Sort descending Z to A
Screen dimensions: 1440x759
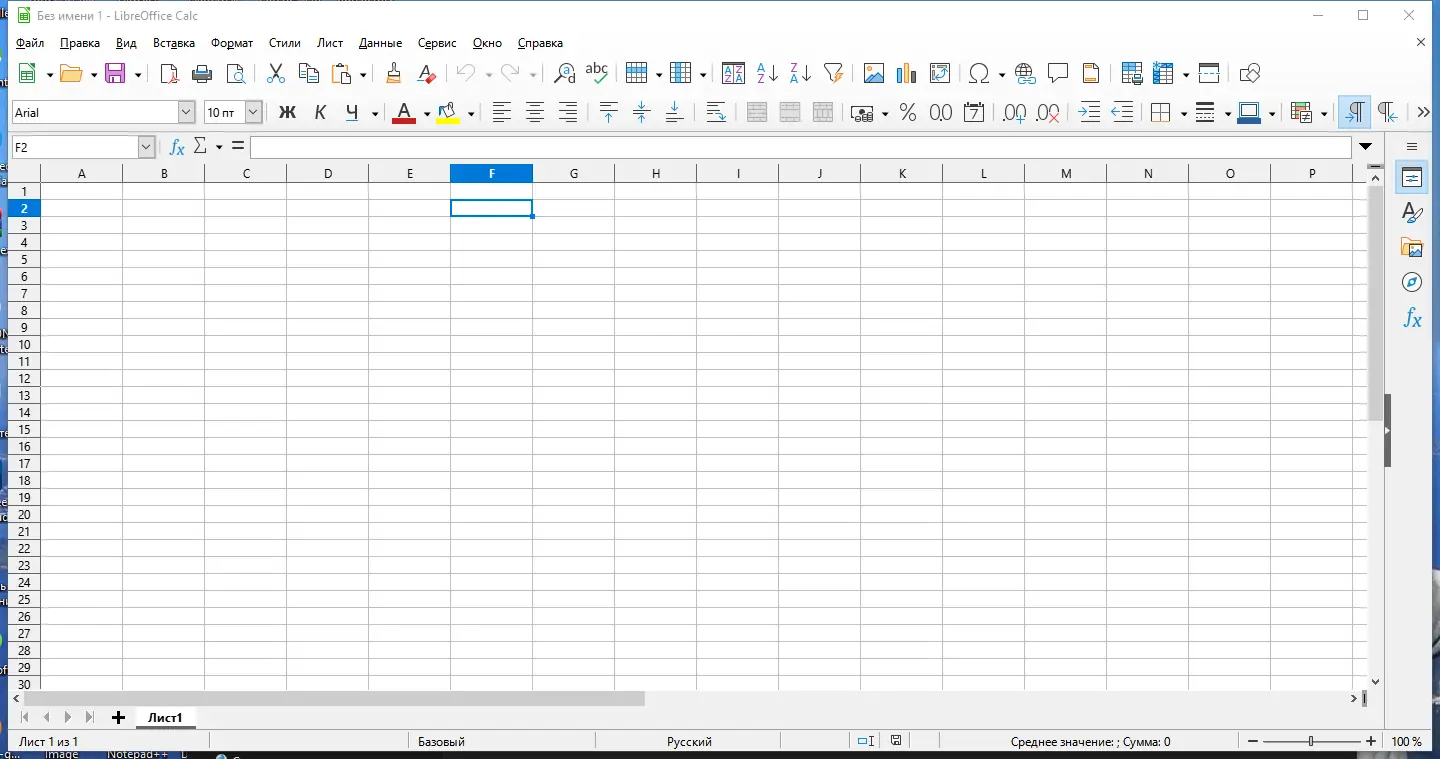point(800,73)
